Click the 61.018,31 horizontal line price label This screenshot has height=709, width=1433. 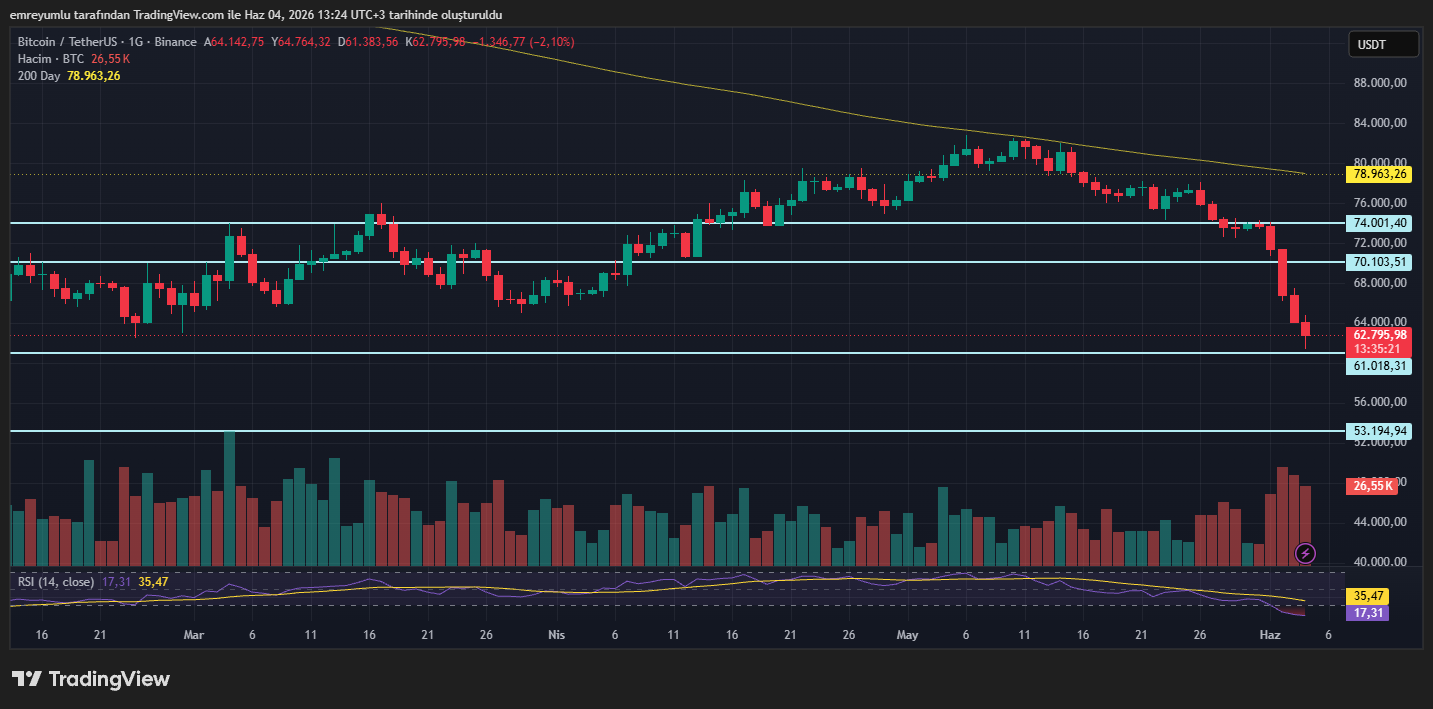[1381, 366]
